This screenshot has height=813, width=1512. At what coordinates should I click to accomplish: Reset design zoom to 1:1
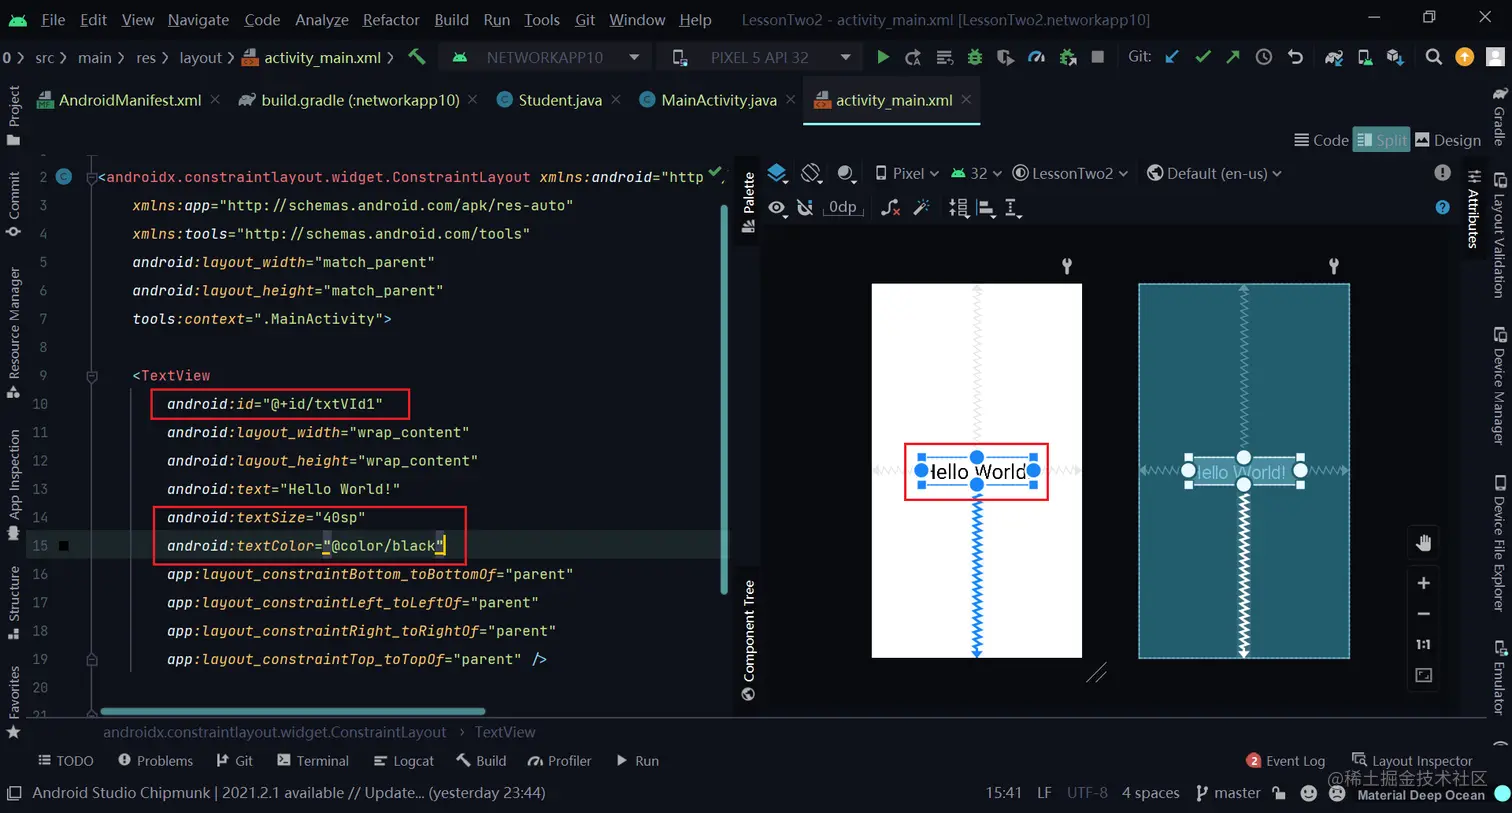[x=1424, y=645]
